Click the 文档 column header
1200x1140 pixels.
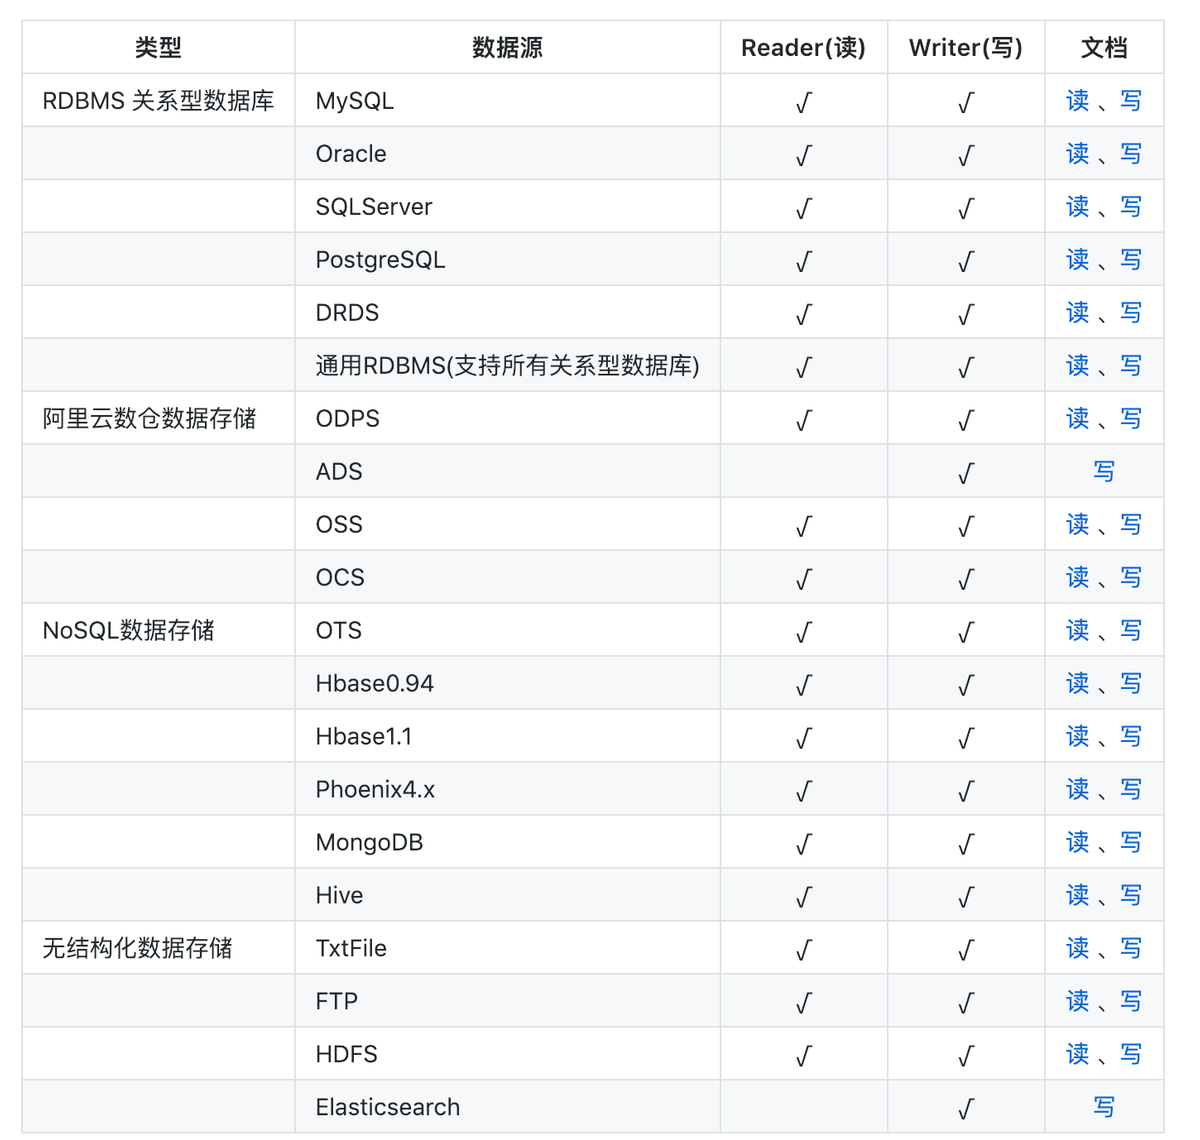[1104, 48]
